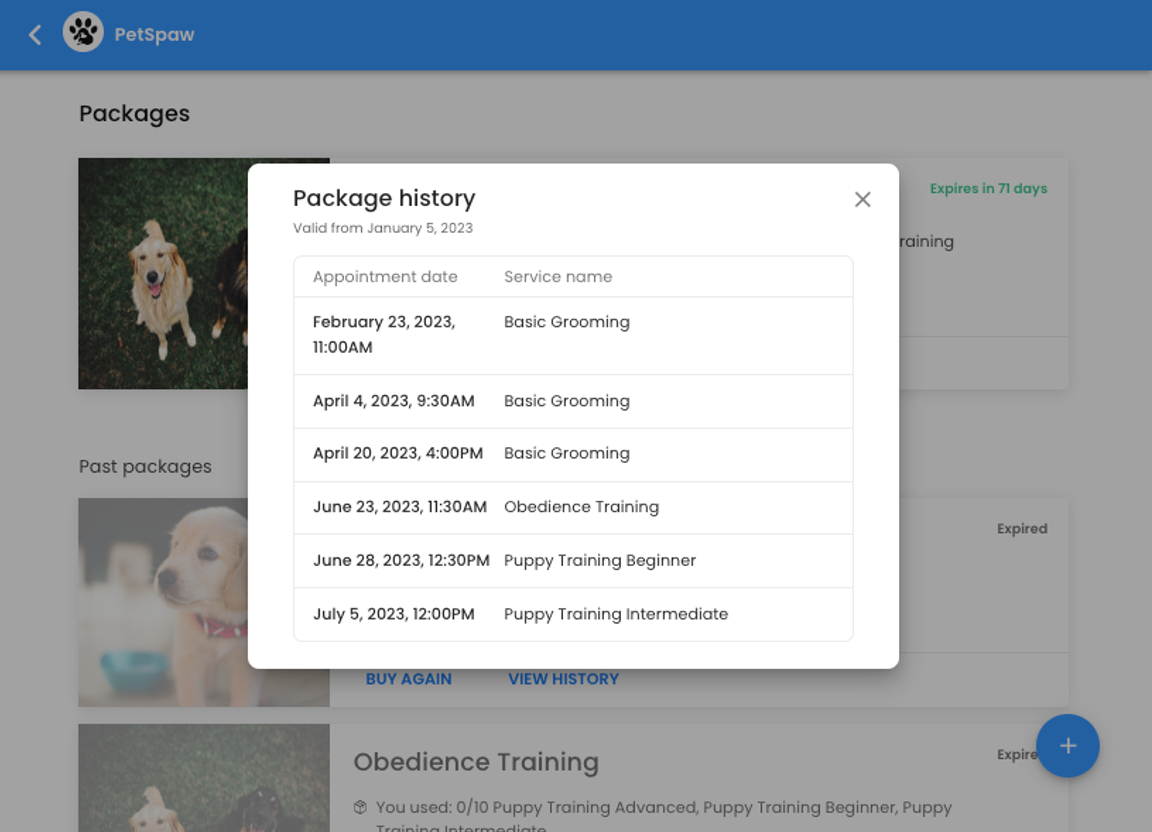This screenshot has width=1152, height=832.
Task: Click the Puppy Training Beginner service entry
Action: coord(600,561)
